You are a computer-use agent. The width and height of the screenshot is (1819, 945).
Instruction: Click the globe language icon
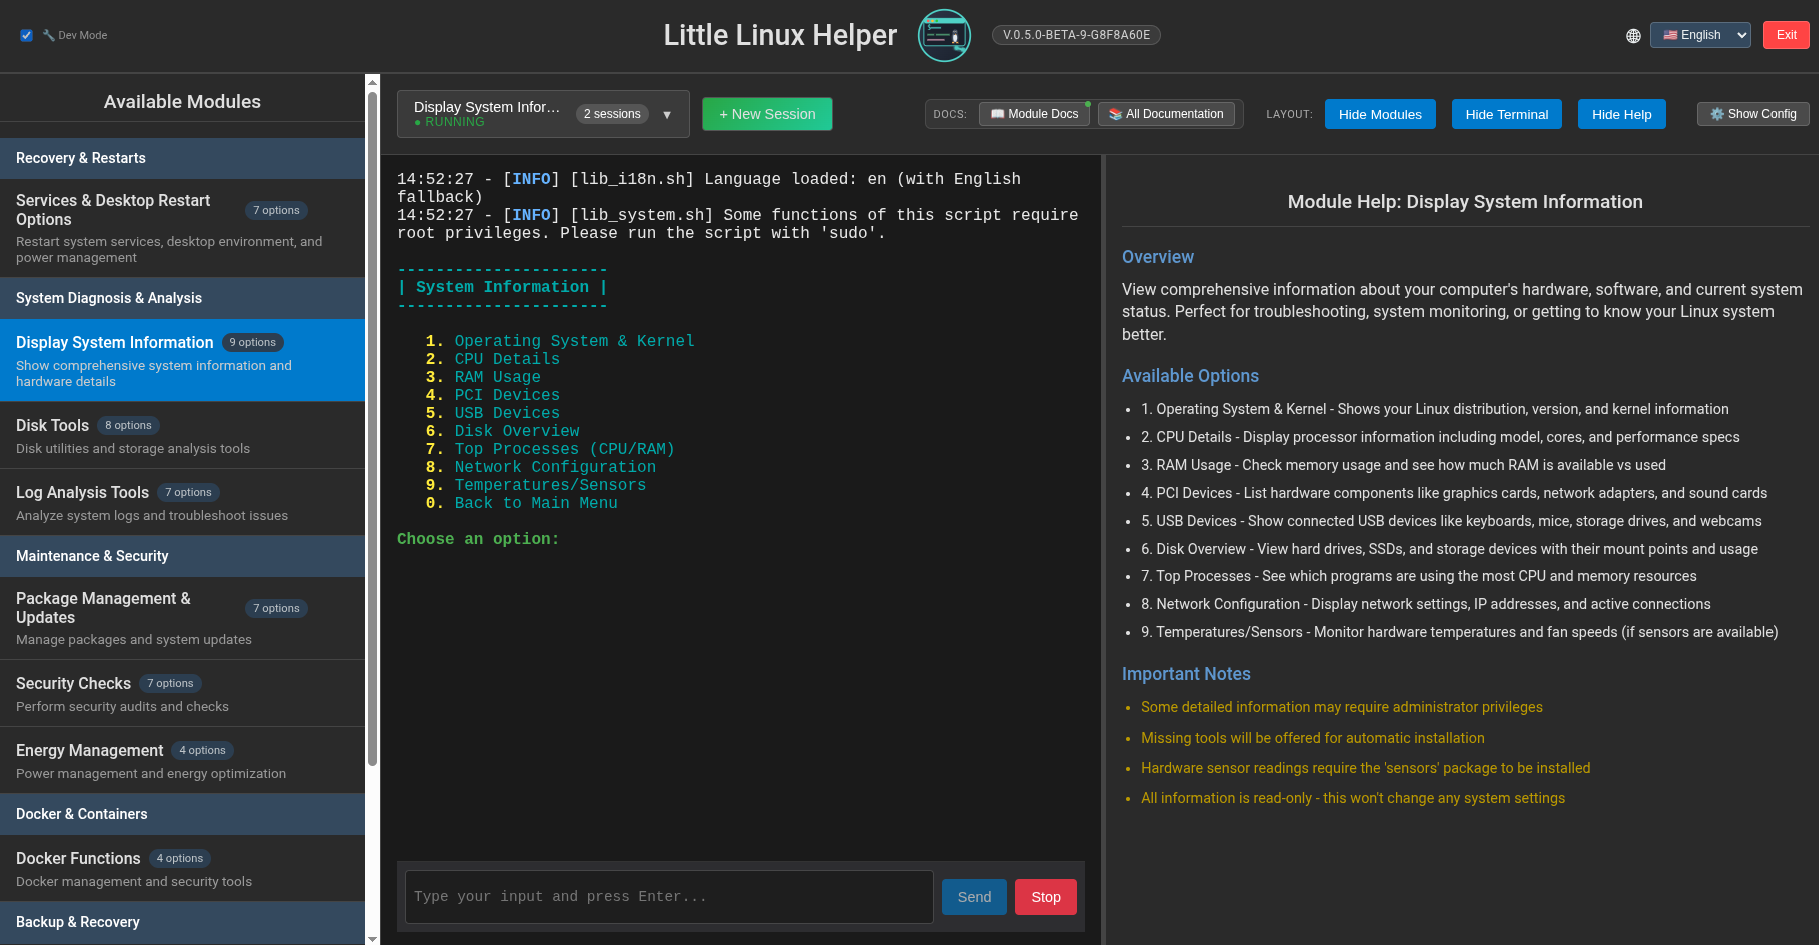coord(1633,36)
